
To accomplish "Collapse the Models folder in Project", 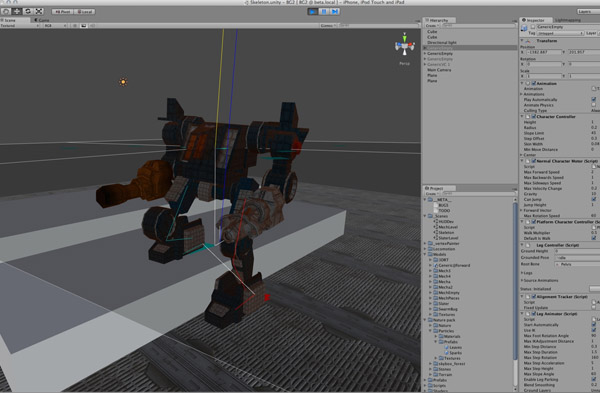I will coord(425,254).
